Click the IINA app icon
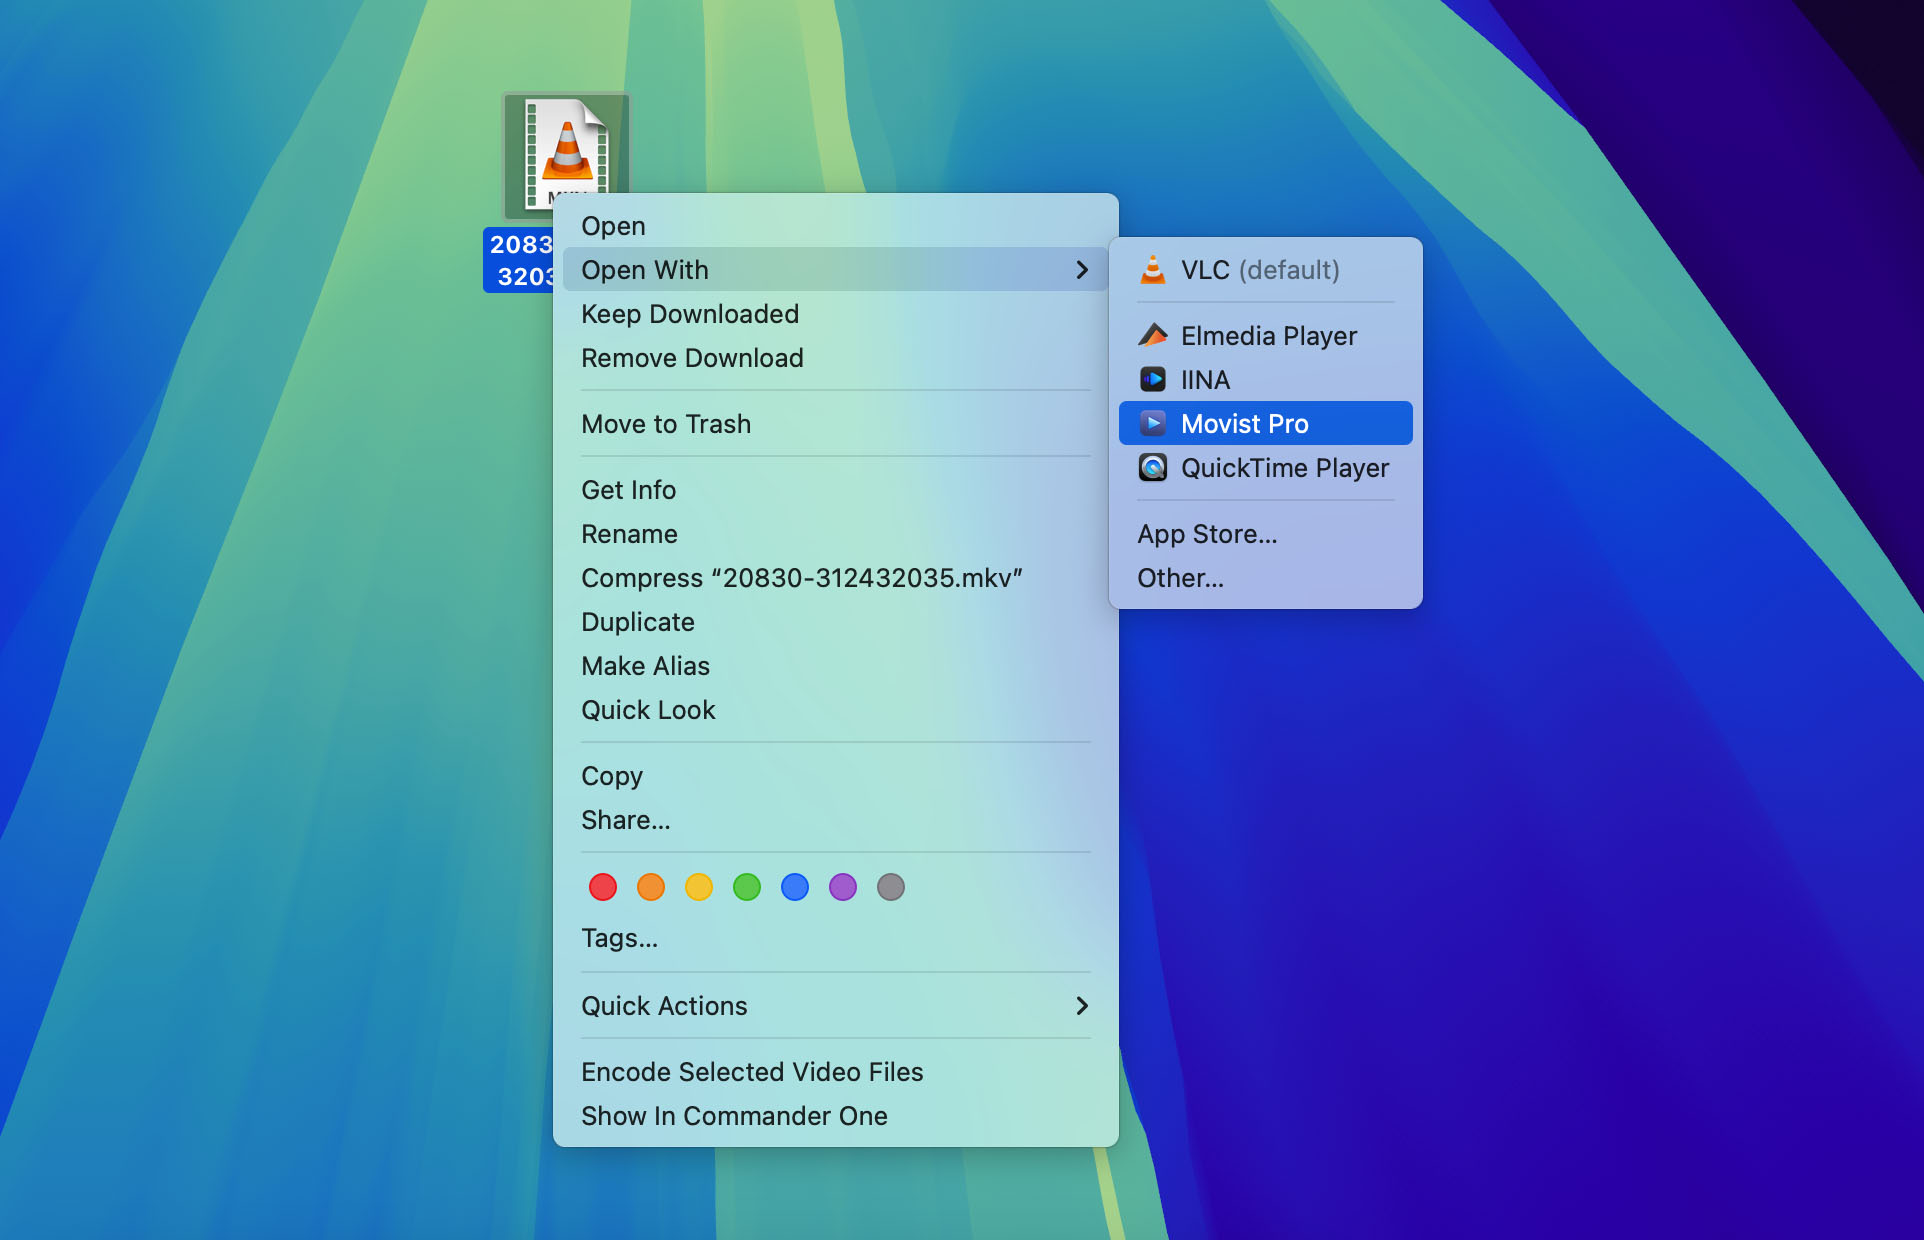 pos(1153,380)
